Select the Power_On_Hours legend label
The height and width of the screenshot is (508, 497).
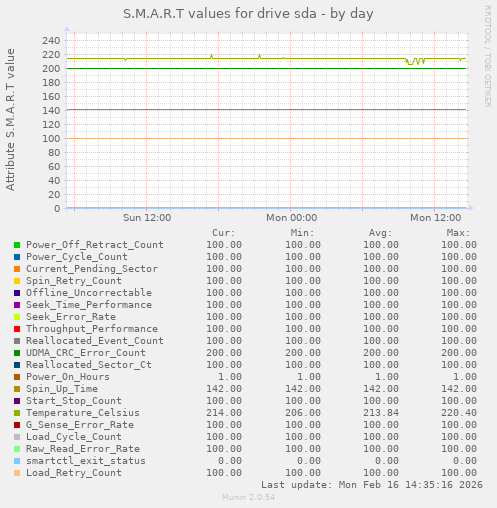[68, 377]
